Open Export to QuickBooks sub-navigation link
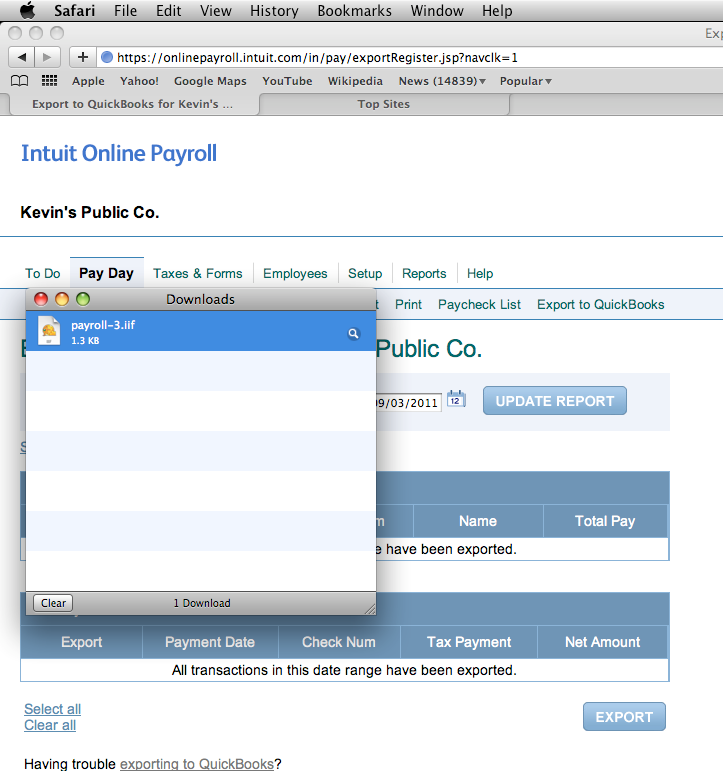 coord(601,305)
